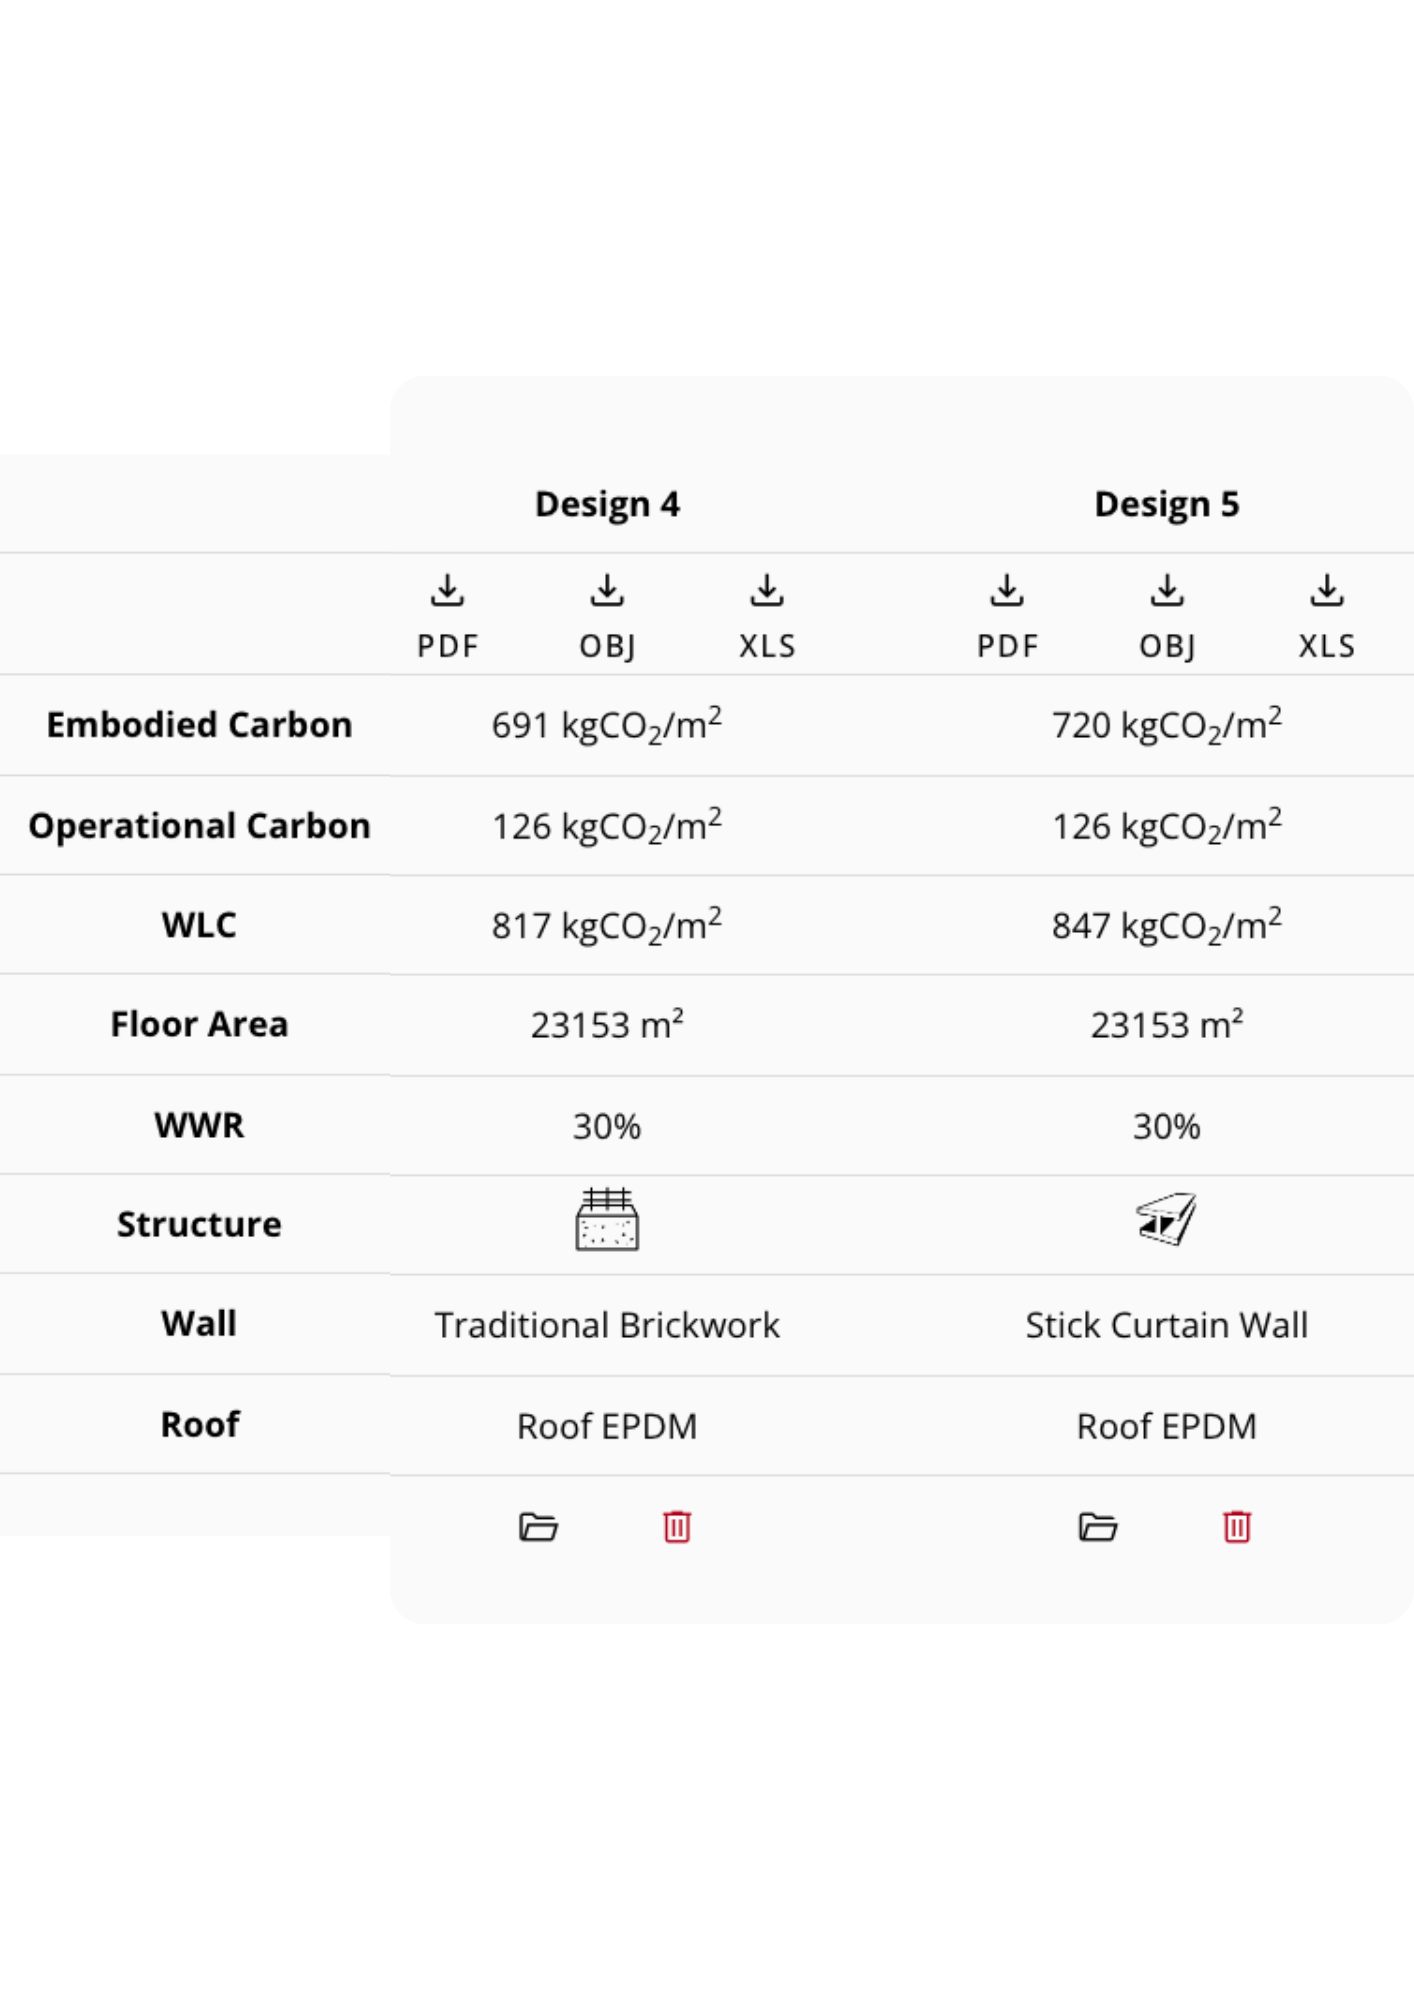Open Design 5 folder icon
This screenshot has height=2000, width=1414.
(x=1098, y=1527)
